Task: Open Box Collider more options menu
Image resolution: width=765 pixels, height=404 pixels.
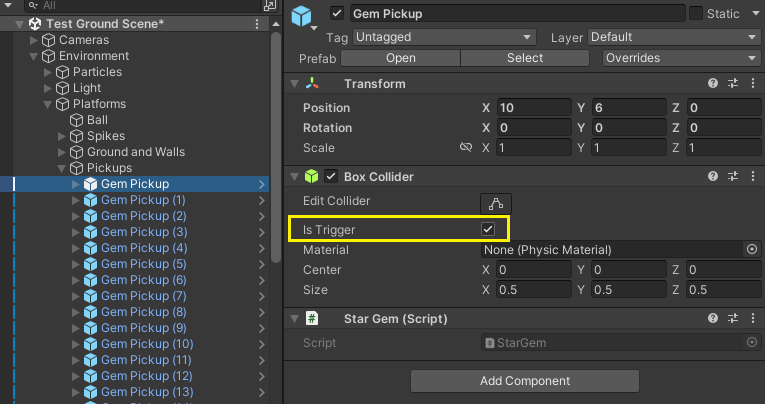Action: click(753, 176)
